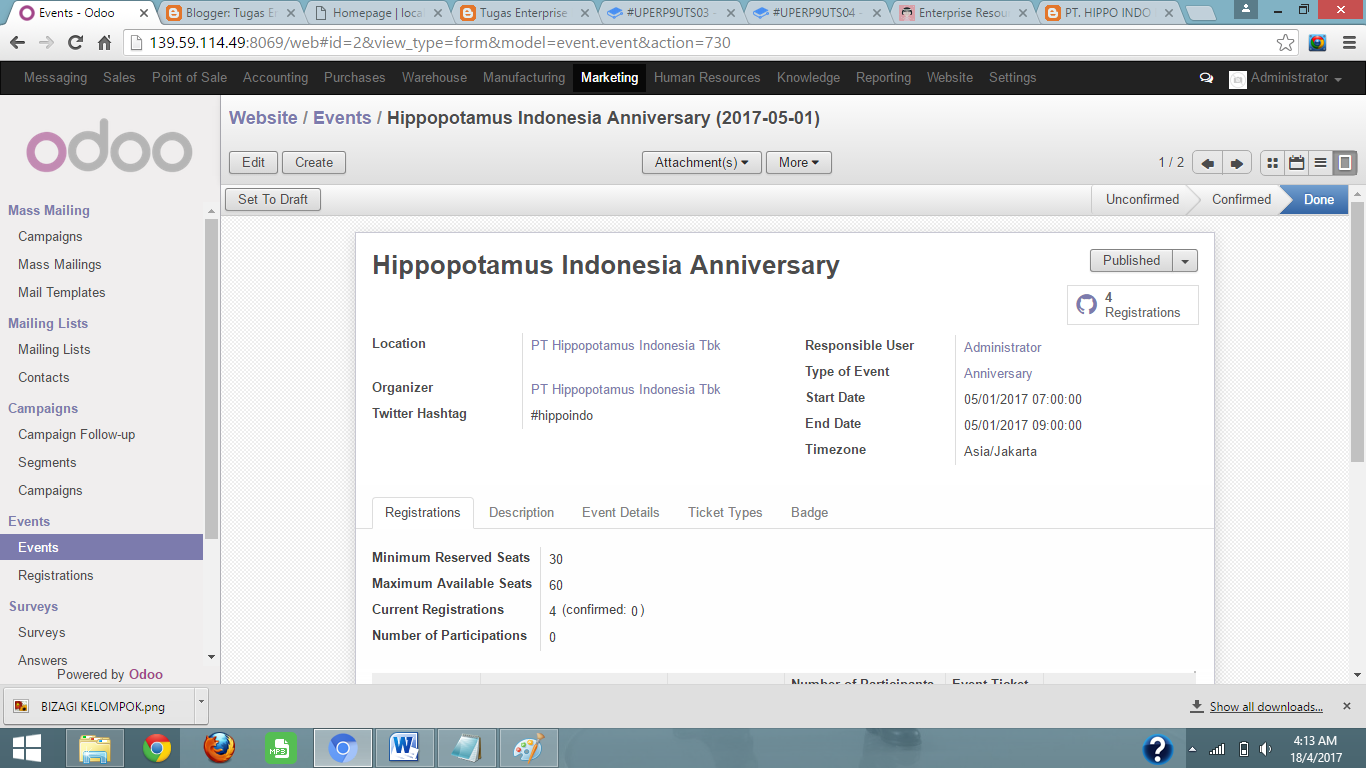Show hidden system tray icons arrow

click(x=1191, y=749)
